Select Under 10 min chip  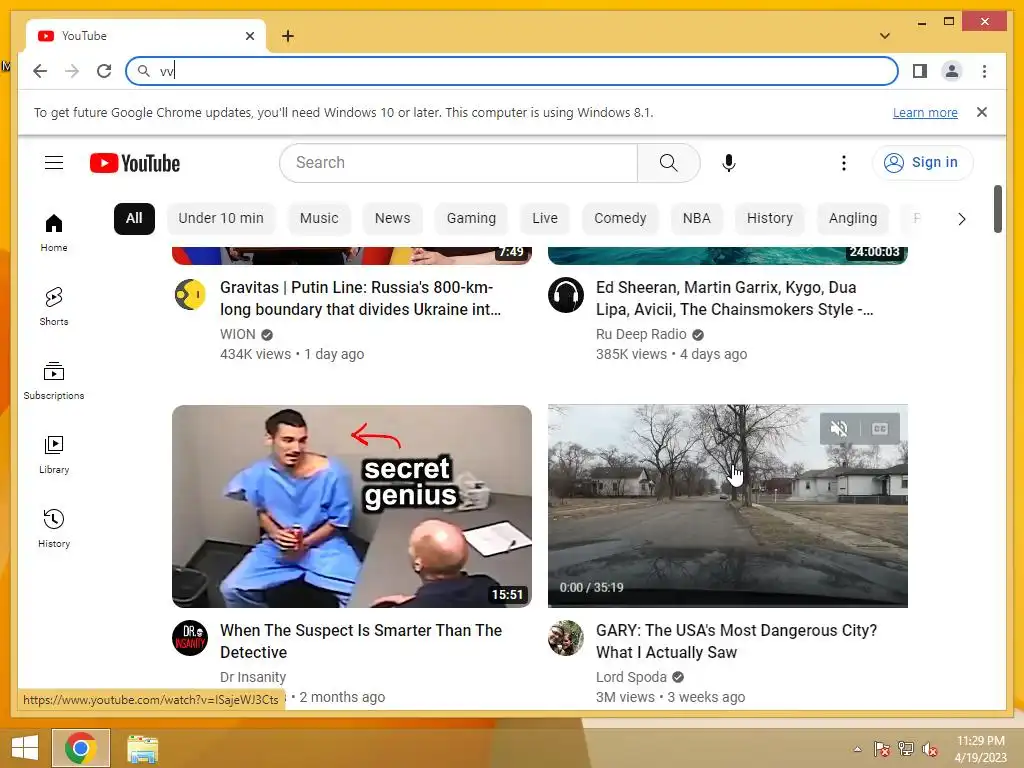click(x=221, y=218)
